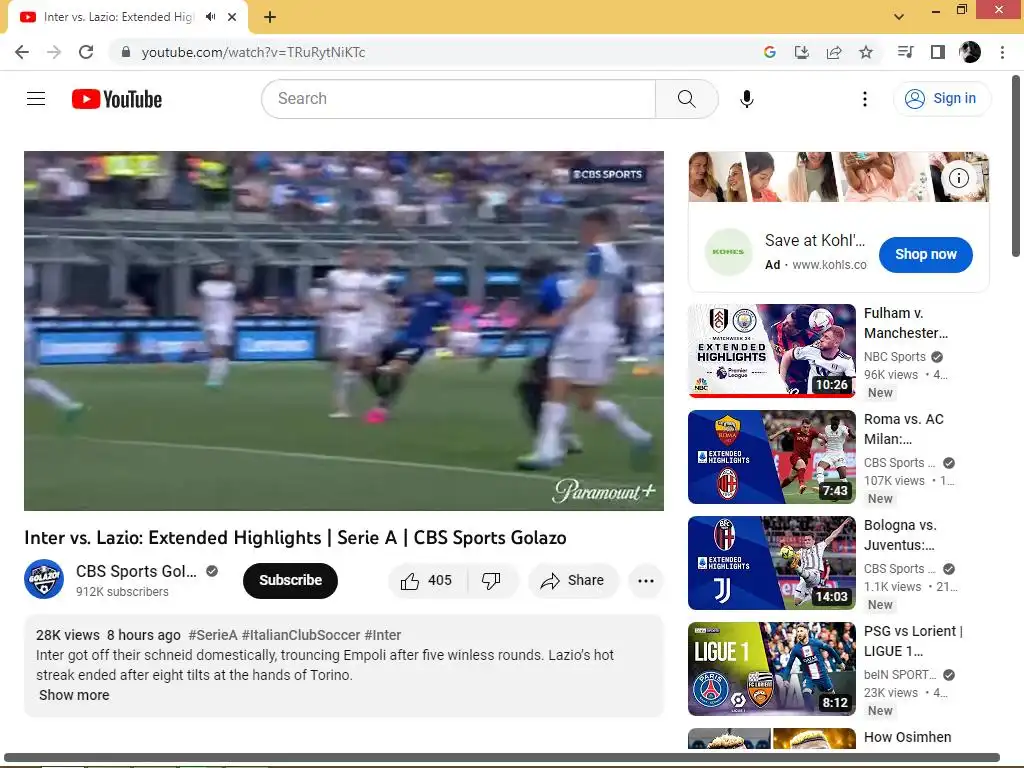Share this page from address bar
The width and height of the screenshot is (1024, 768).
click(x=834, y=52)
